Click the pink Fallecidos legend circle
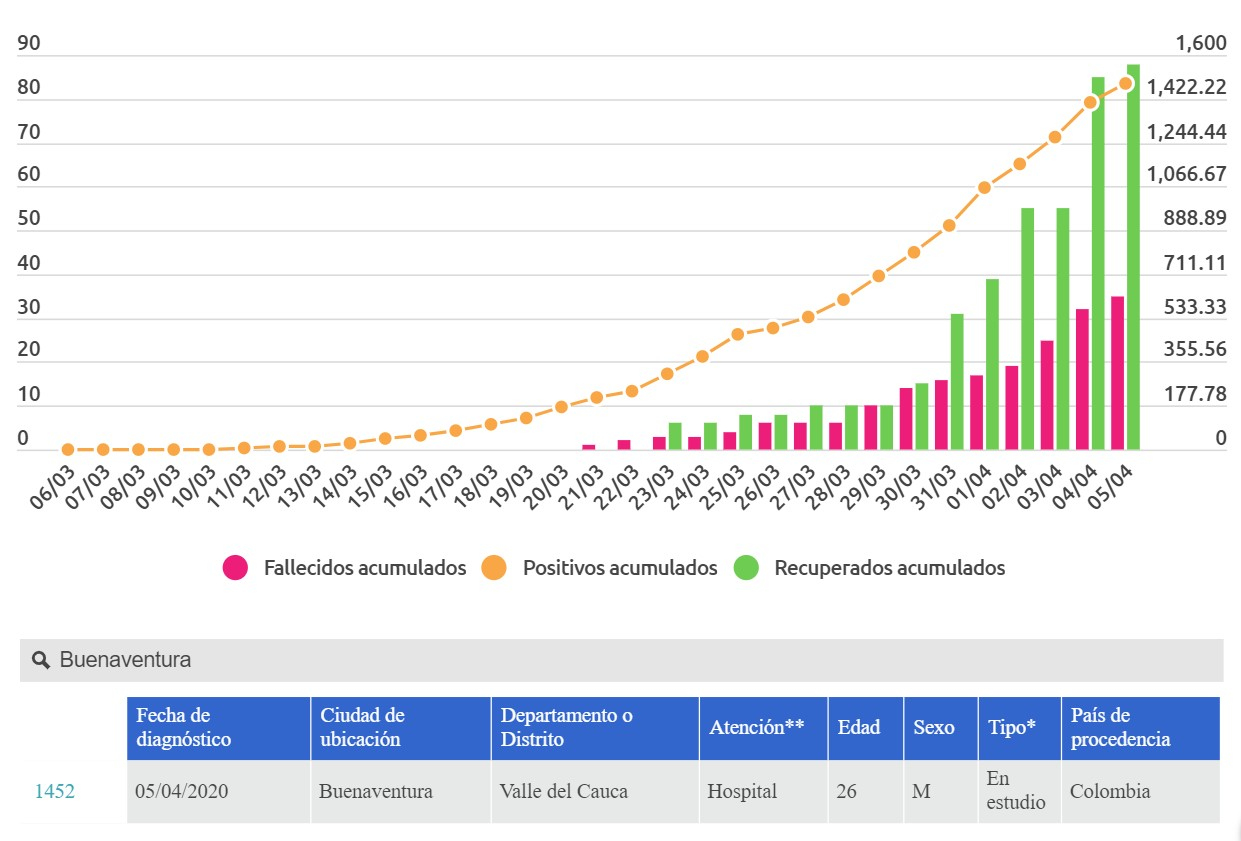Screen dimensions: 1241x841 pyautogui.click(x=235, y=568)
